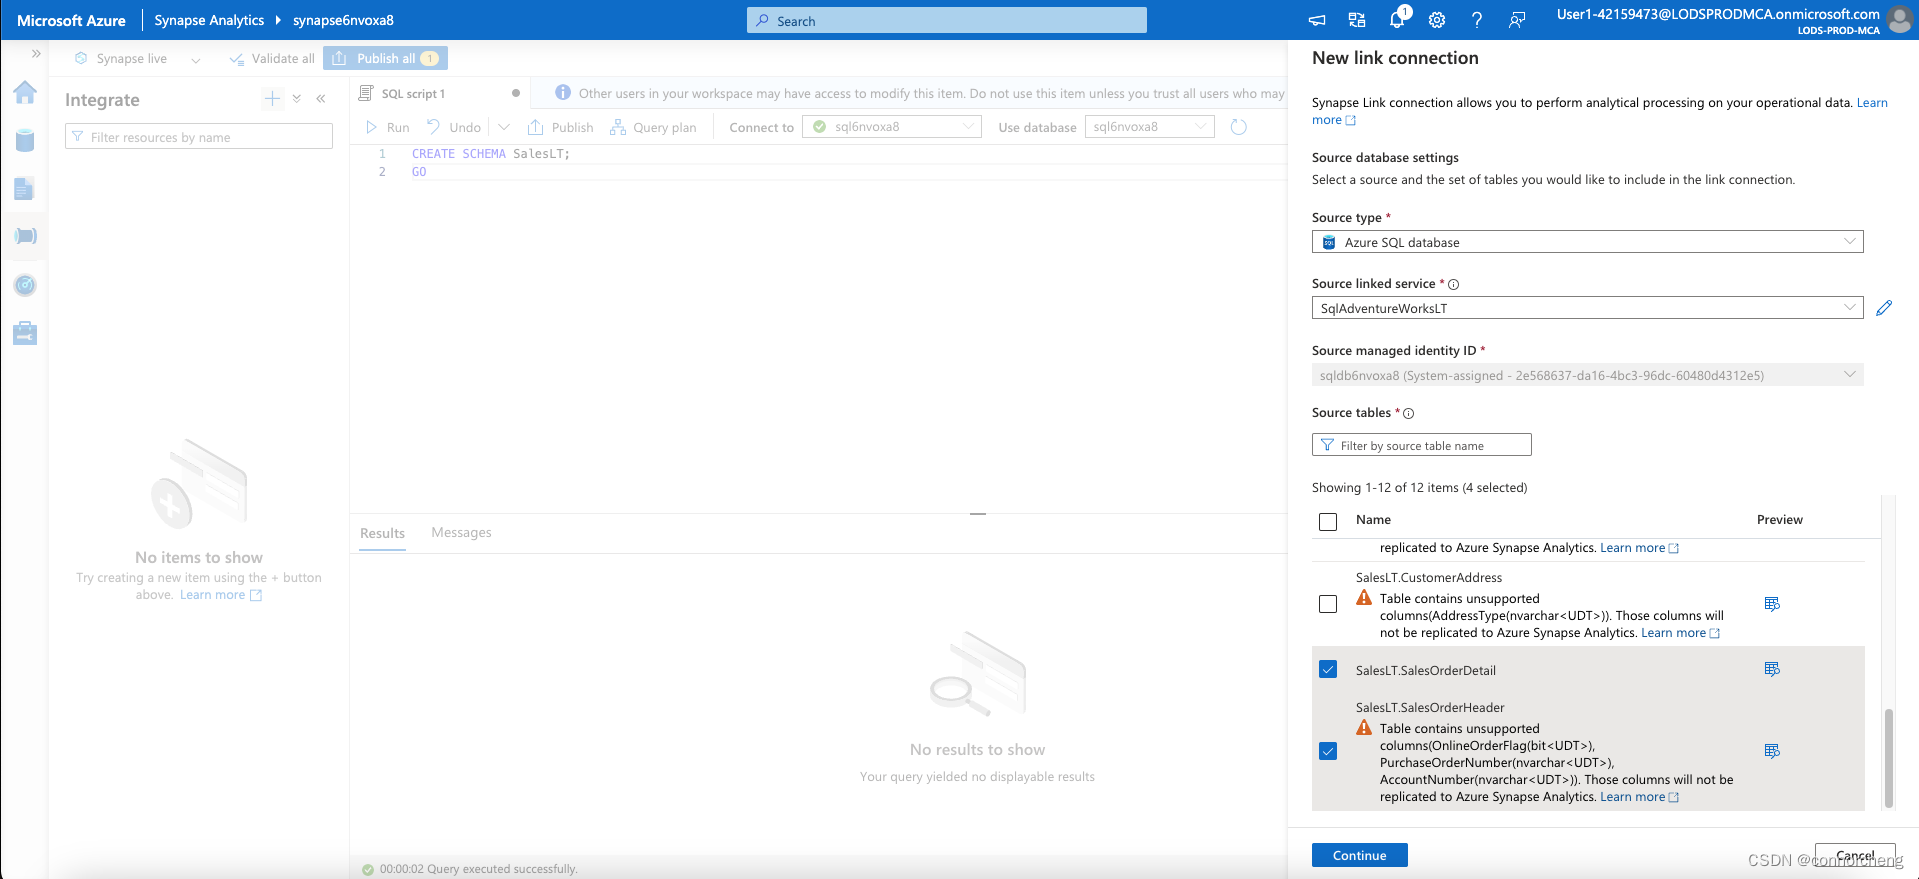Click Undo in script toolbar
This screenshot has width=1919, height=879.
click(454, 127)
